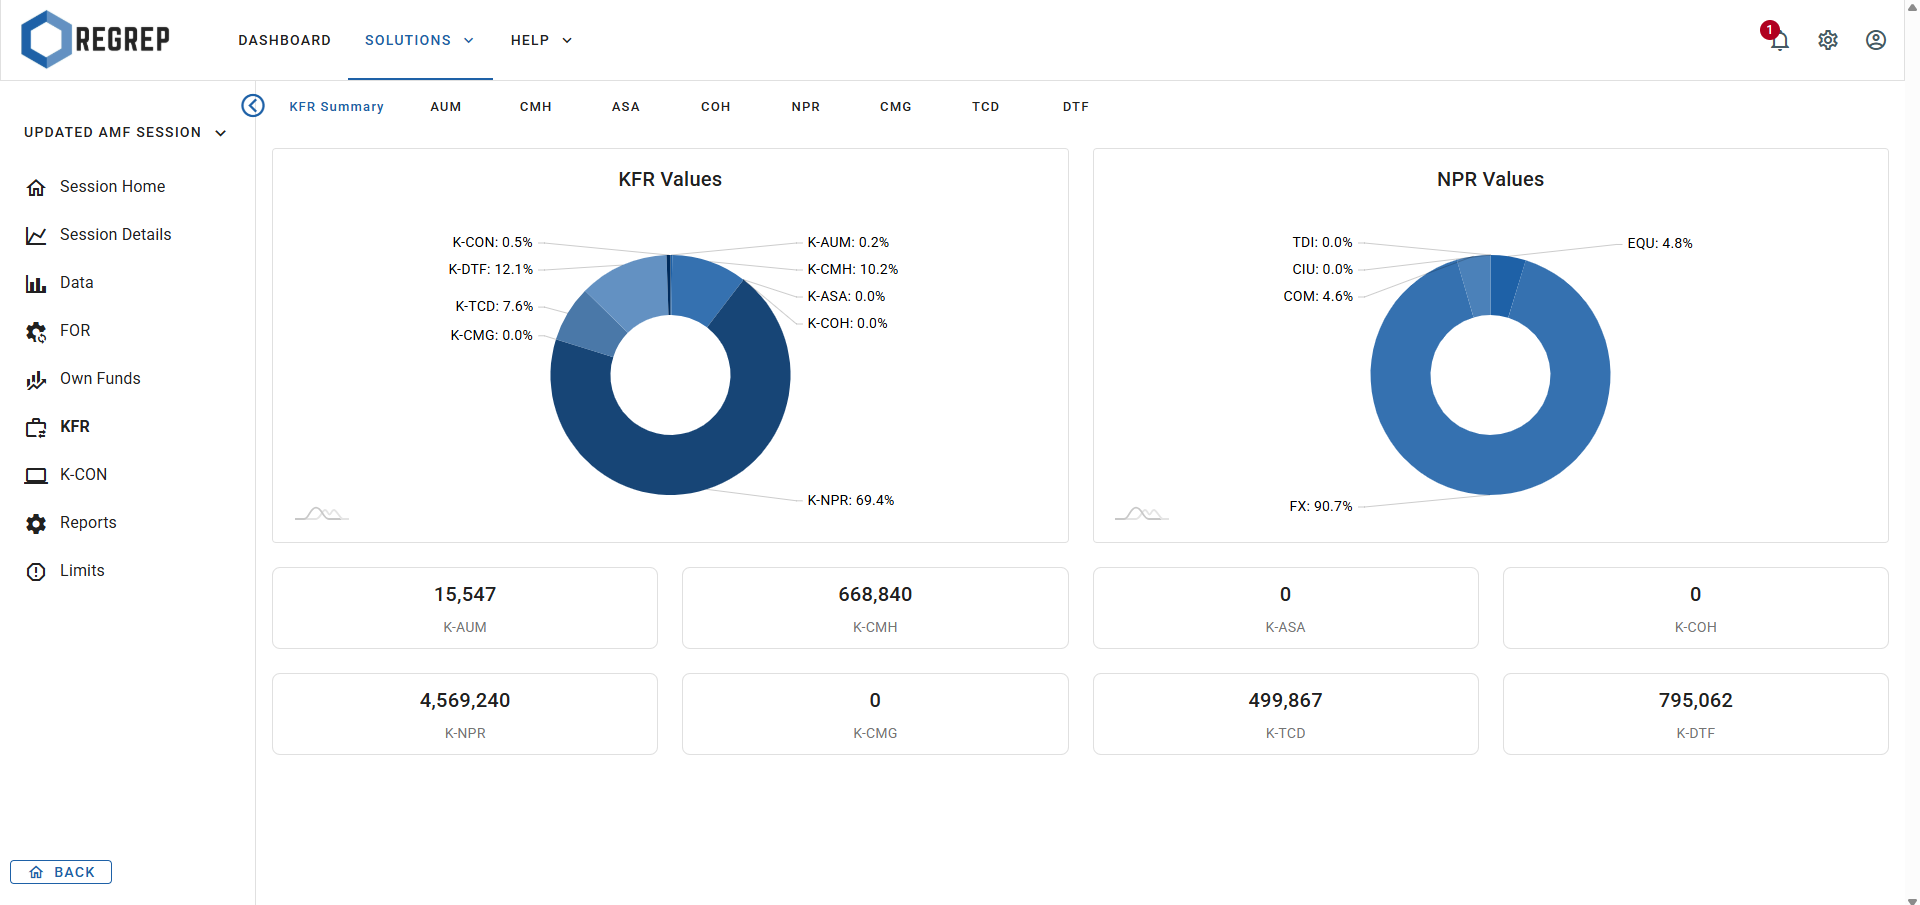The image size is (1920, 905).
Task: Switch to the NPR tab
Action: [x=806, y=106]
